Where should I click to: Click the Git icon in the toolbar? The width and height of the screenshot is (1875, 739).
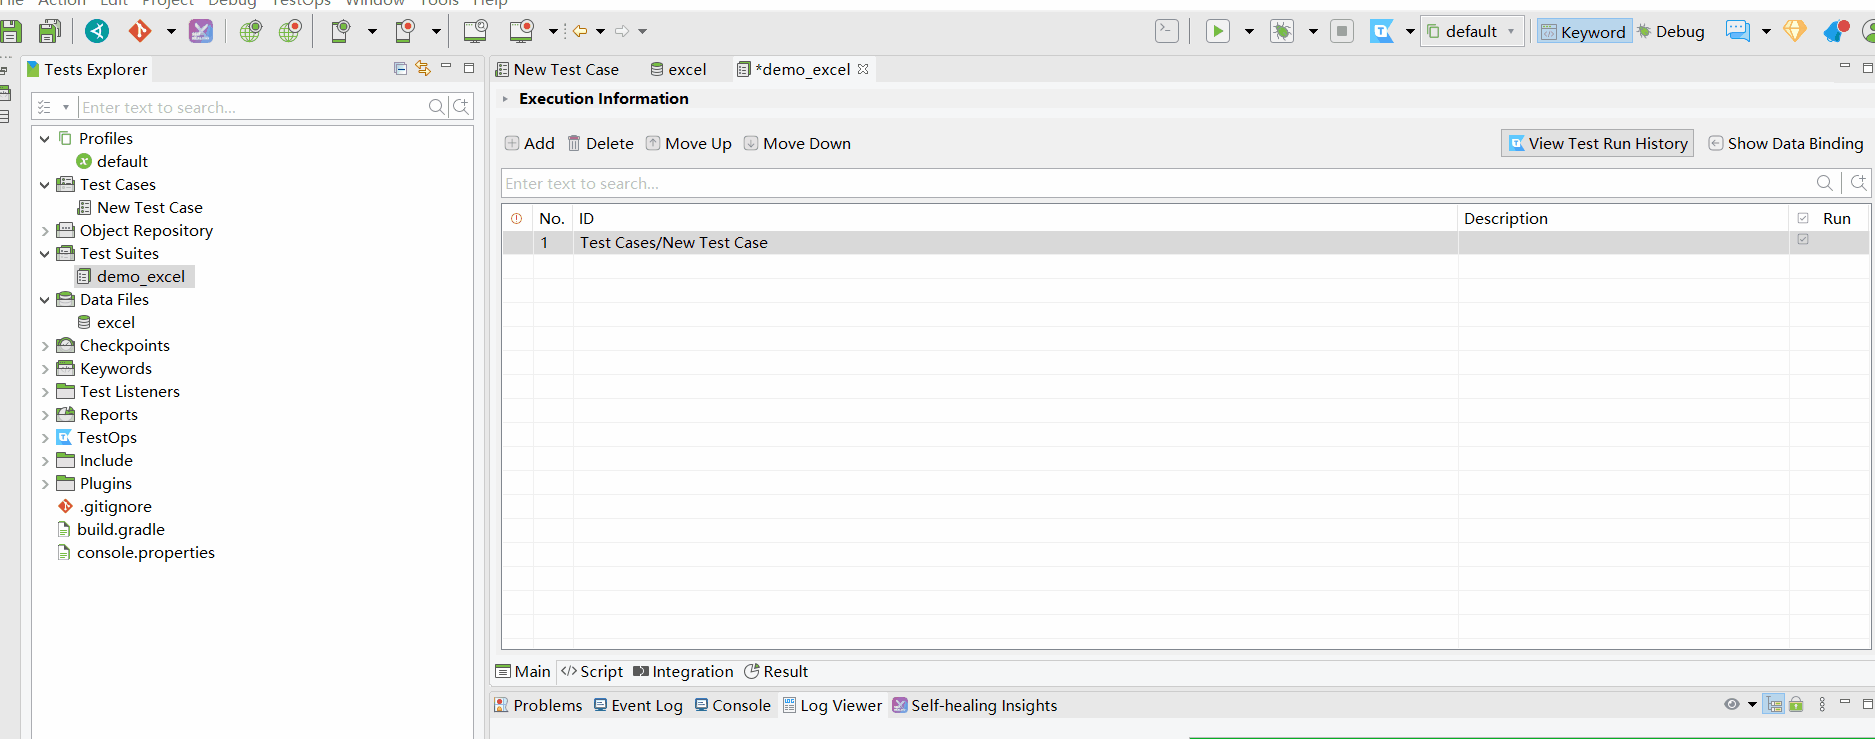139,32
